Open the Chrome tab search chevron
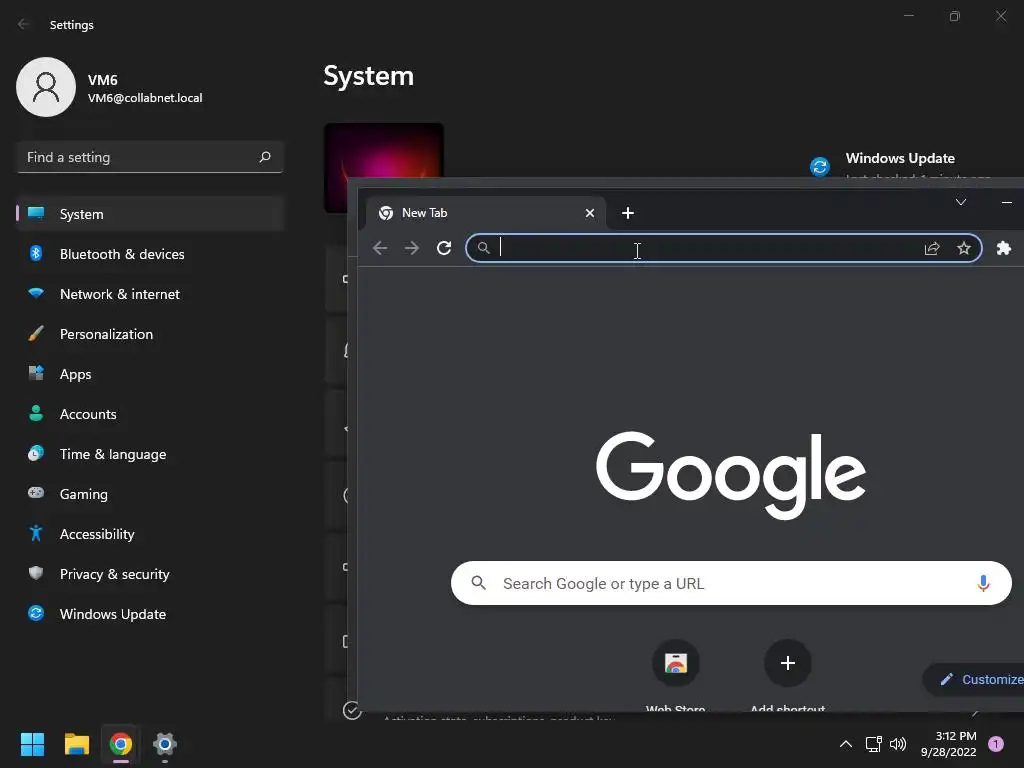The image size is (1024, 768). pos(961,202)
